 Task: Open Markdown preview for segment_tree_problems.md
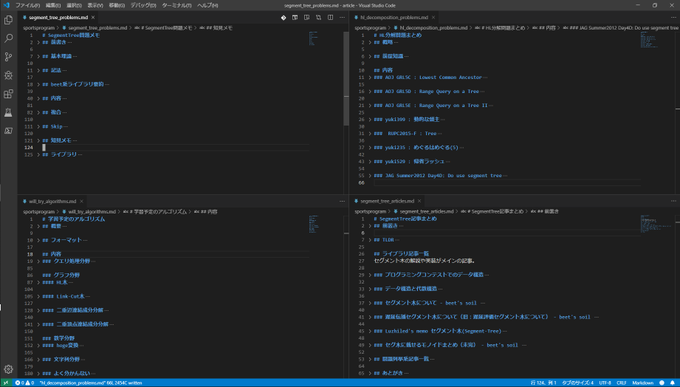click(x=295, y=18)
